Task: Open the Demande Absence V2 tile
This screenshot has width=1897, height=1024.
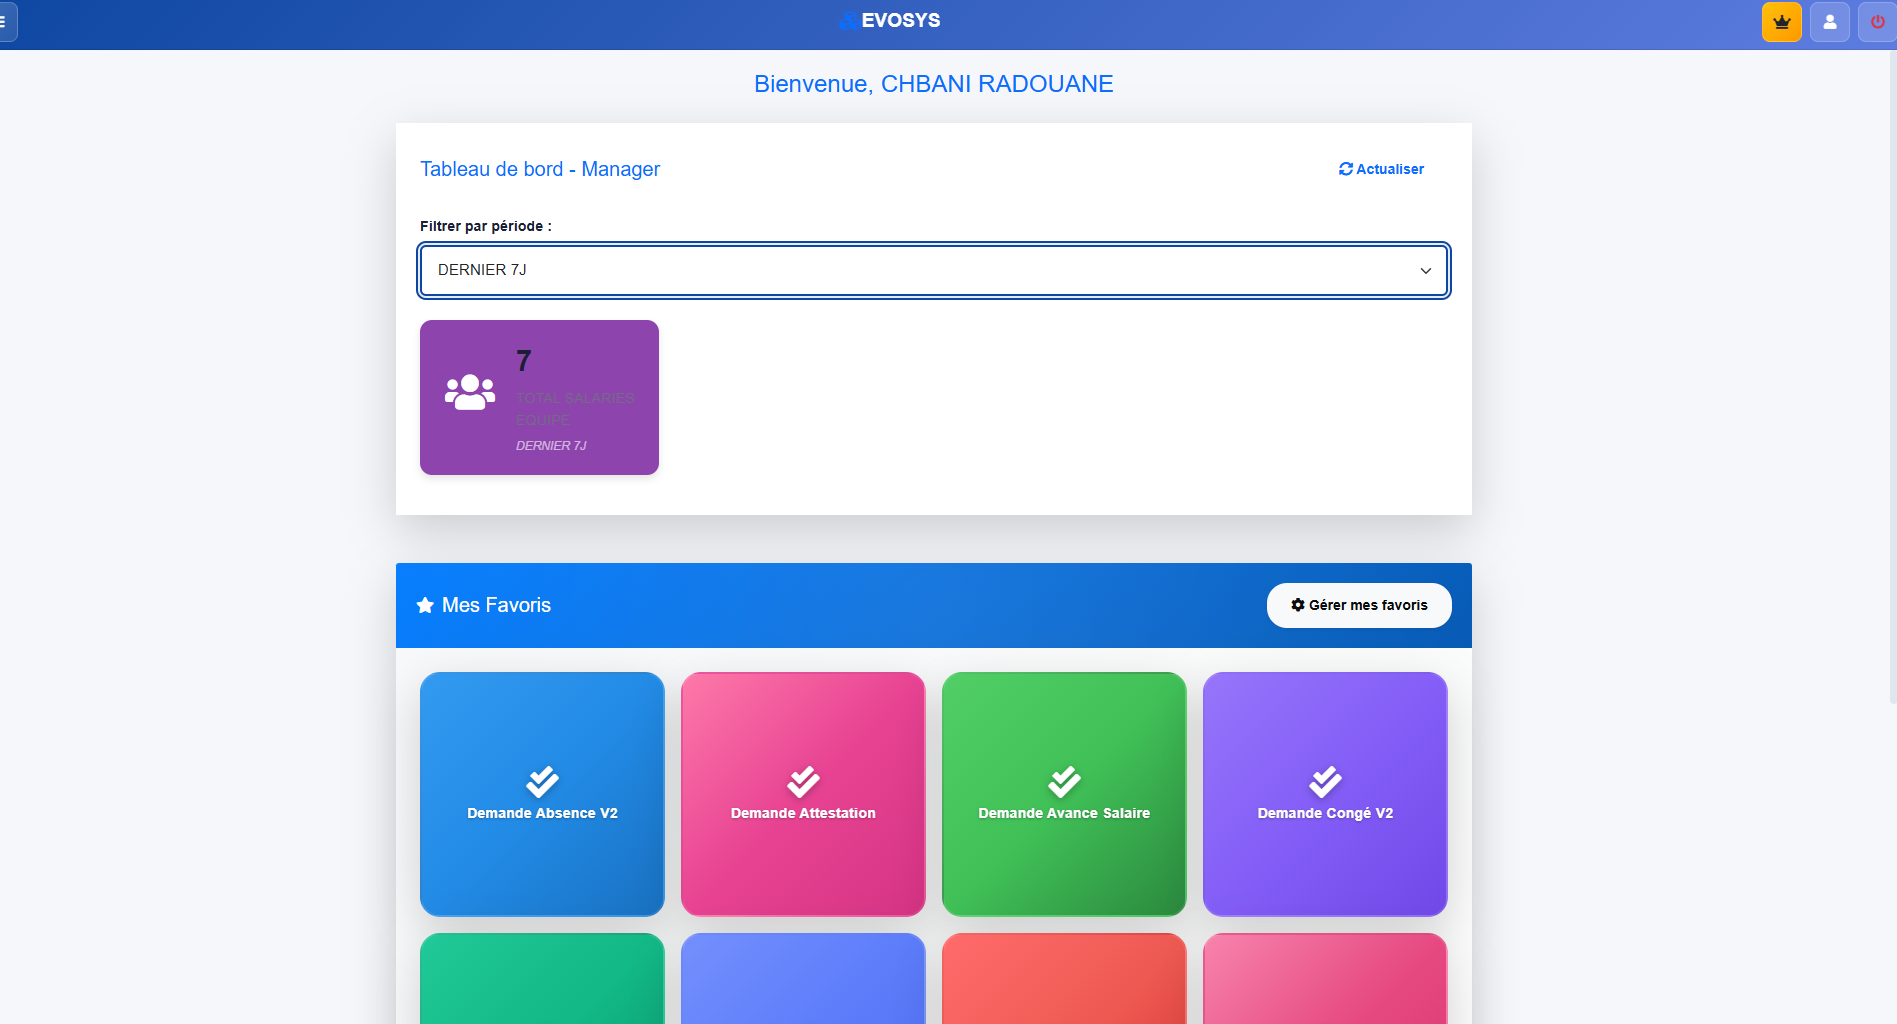Action: coord(542,795)
